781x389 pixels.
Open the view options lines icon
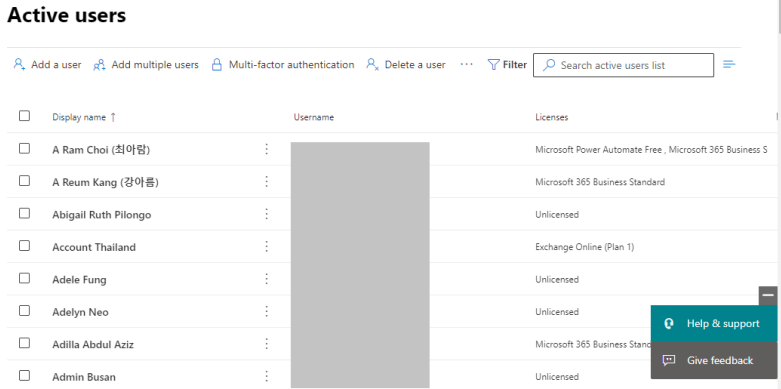click(x=729, y=64)
